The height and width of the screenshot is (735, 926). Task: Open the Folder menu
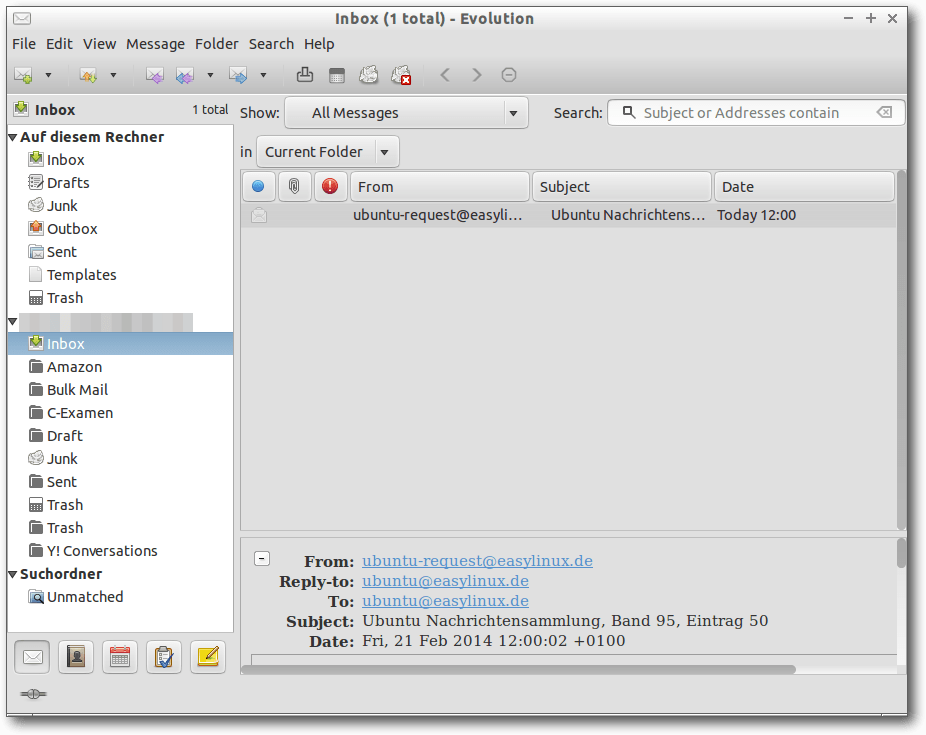tap(216, 44)
